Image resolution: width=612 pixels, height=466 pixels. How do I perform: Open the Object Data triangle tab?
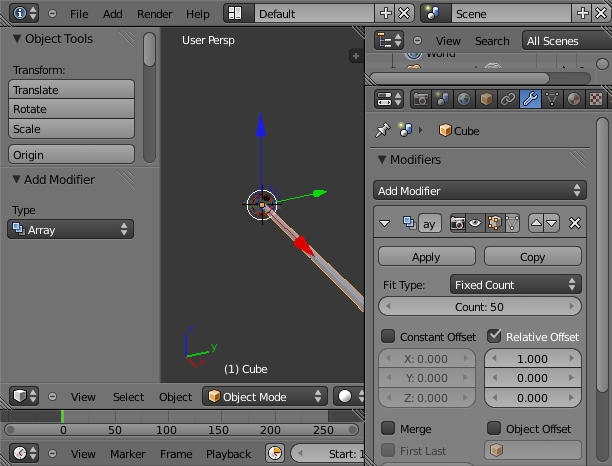pos(552,99)
